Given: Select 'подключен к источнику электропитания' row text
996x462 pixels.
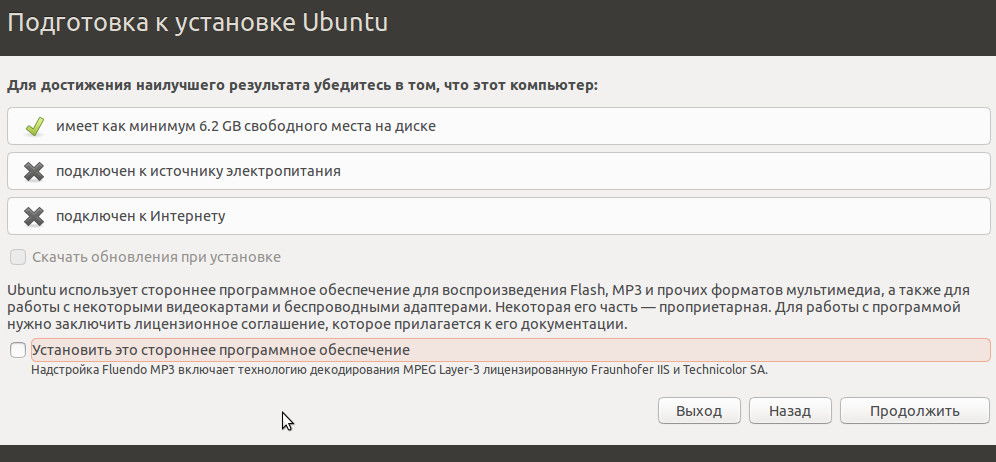Looking at the screenshot, I should tap(198, 171).
